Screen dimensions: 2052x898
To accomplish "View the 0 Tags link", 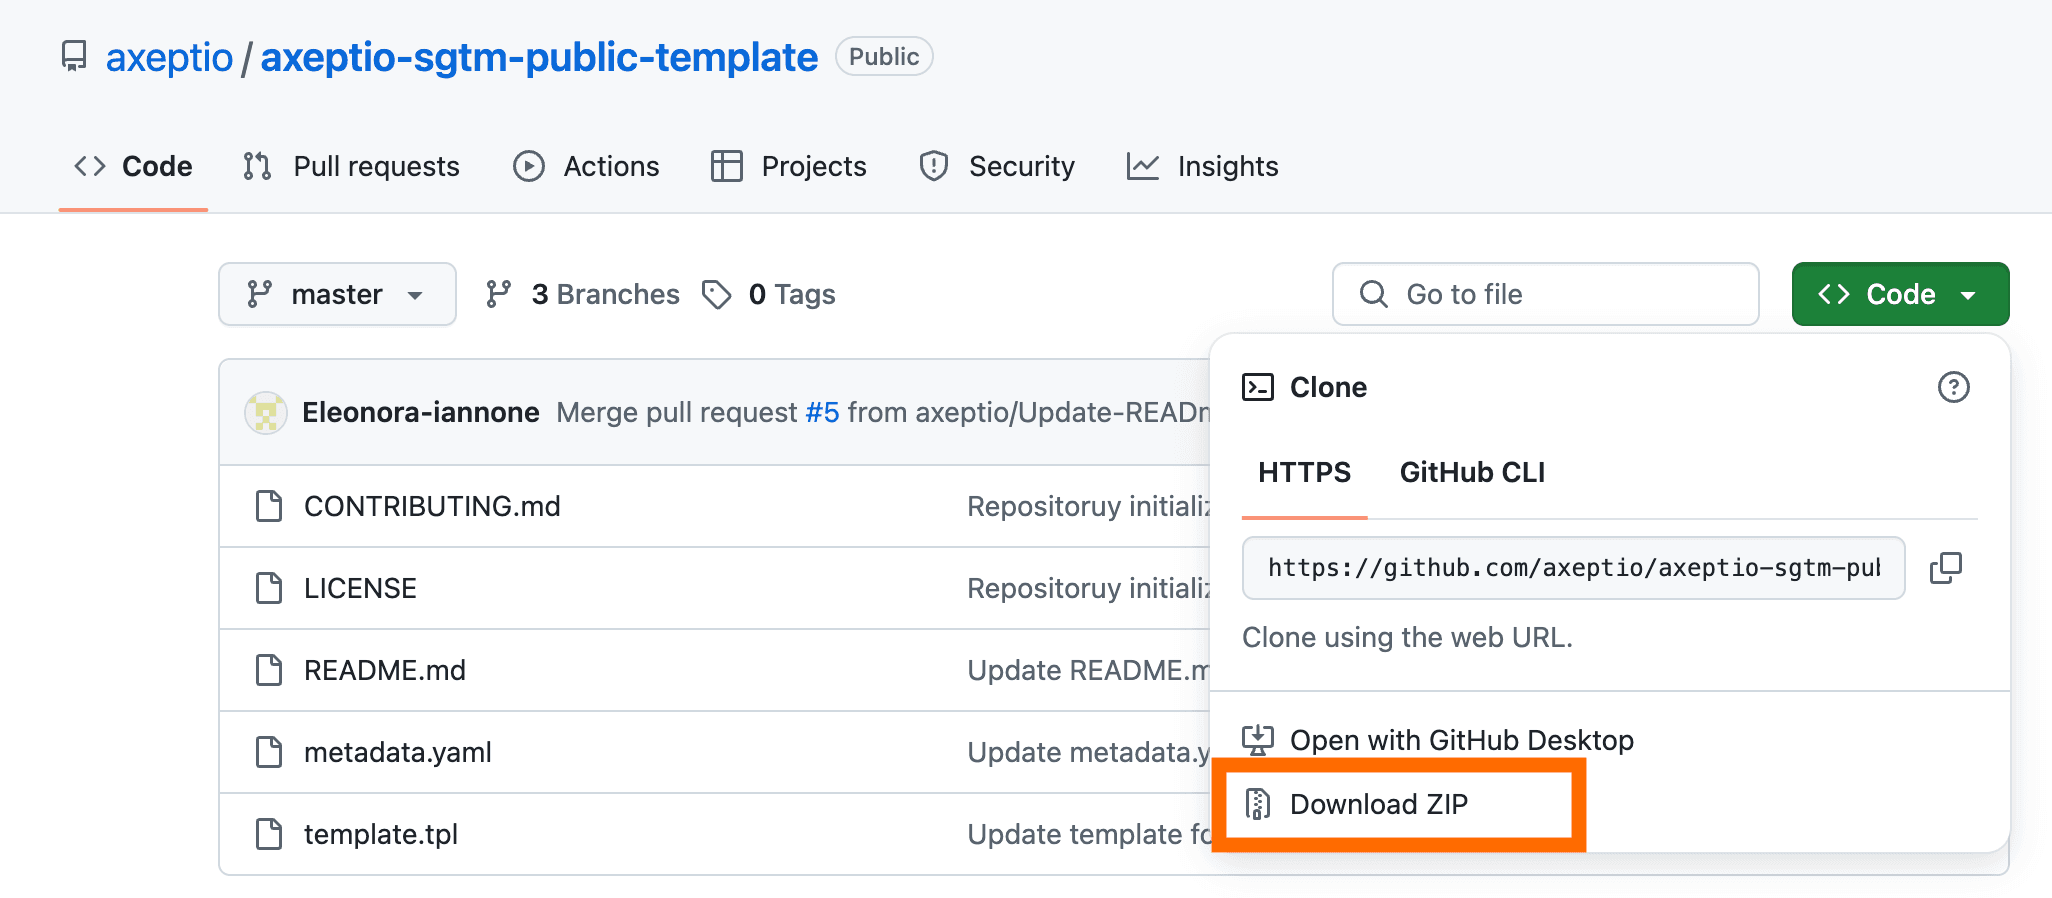I will coord(769,294).
